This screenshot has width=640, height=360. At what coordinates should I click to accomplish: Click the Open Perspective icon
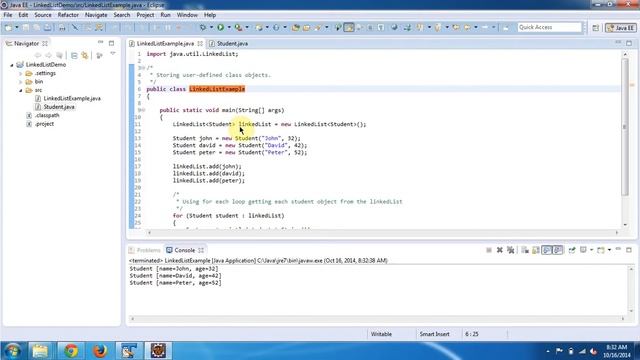tap(596, 28)
